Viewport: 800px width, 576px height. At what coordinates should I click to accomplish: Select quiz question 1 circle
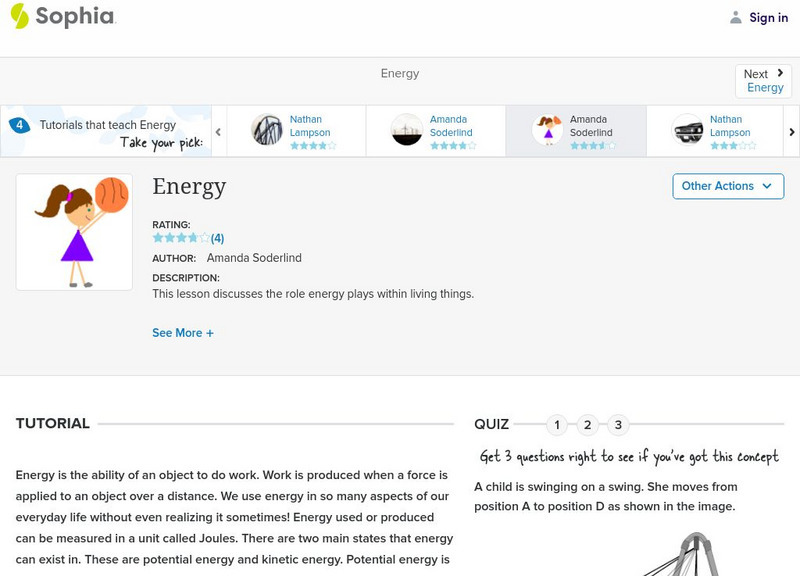click(x=557, y=425)
